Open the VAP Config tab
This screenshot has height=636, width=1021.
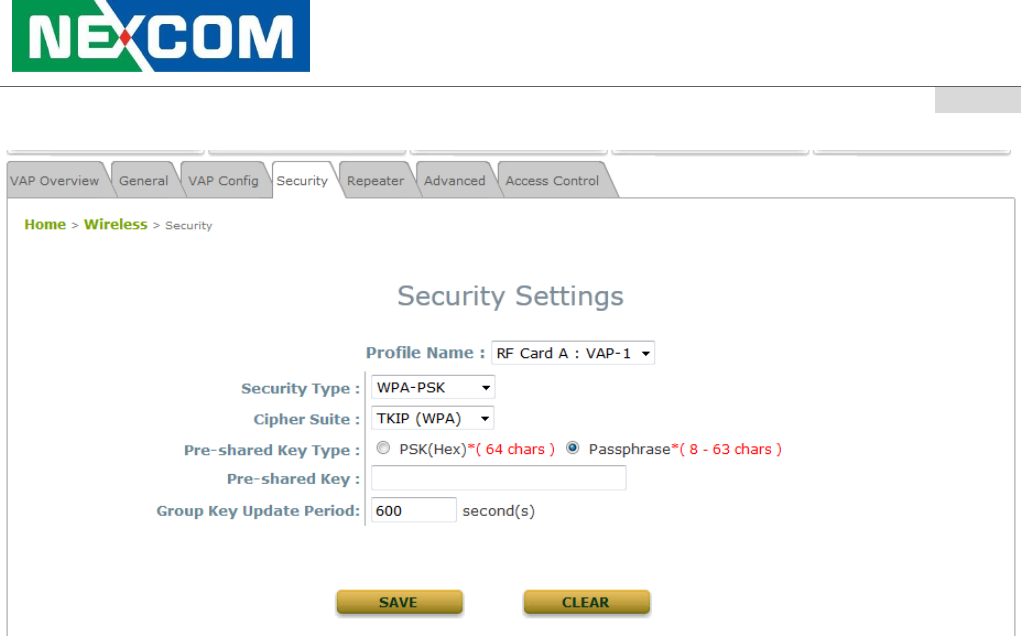point(223,181)
